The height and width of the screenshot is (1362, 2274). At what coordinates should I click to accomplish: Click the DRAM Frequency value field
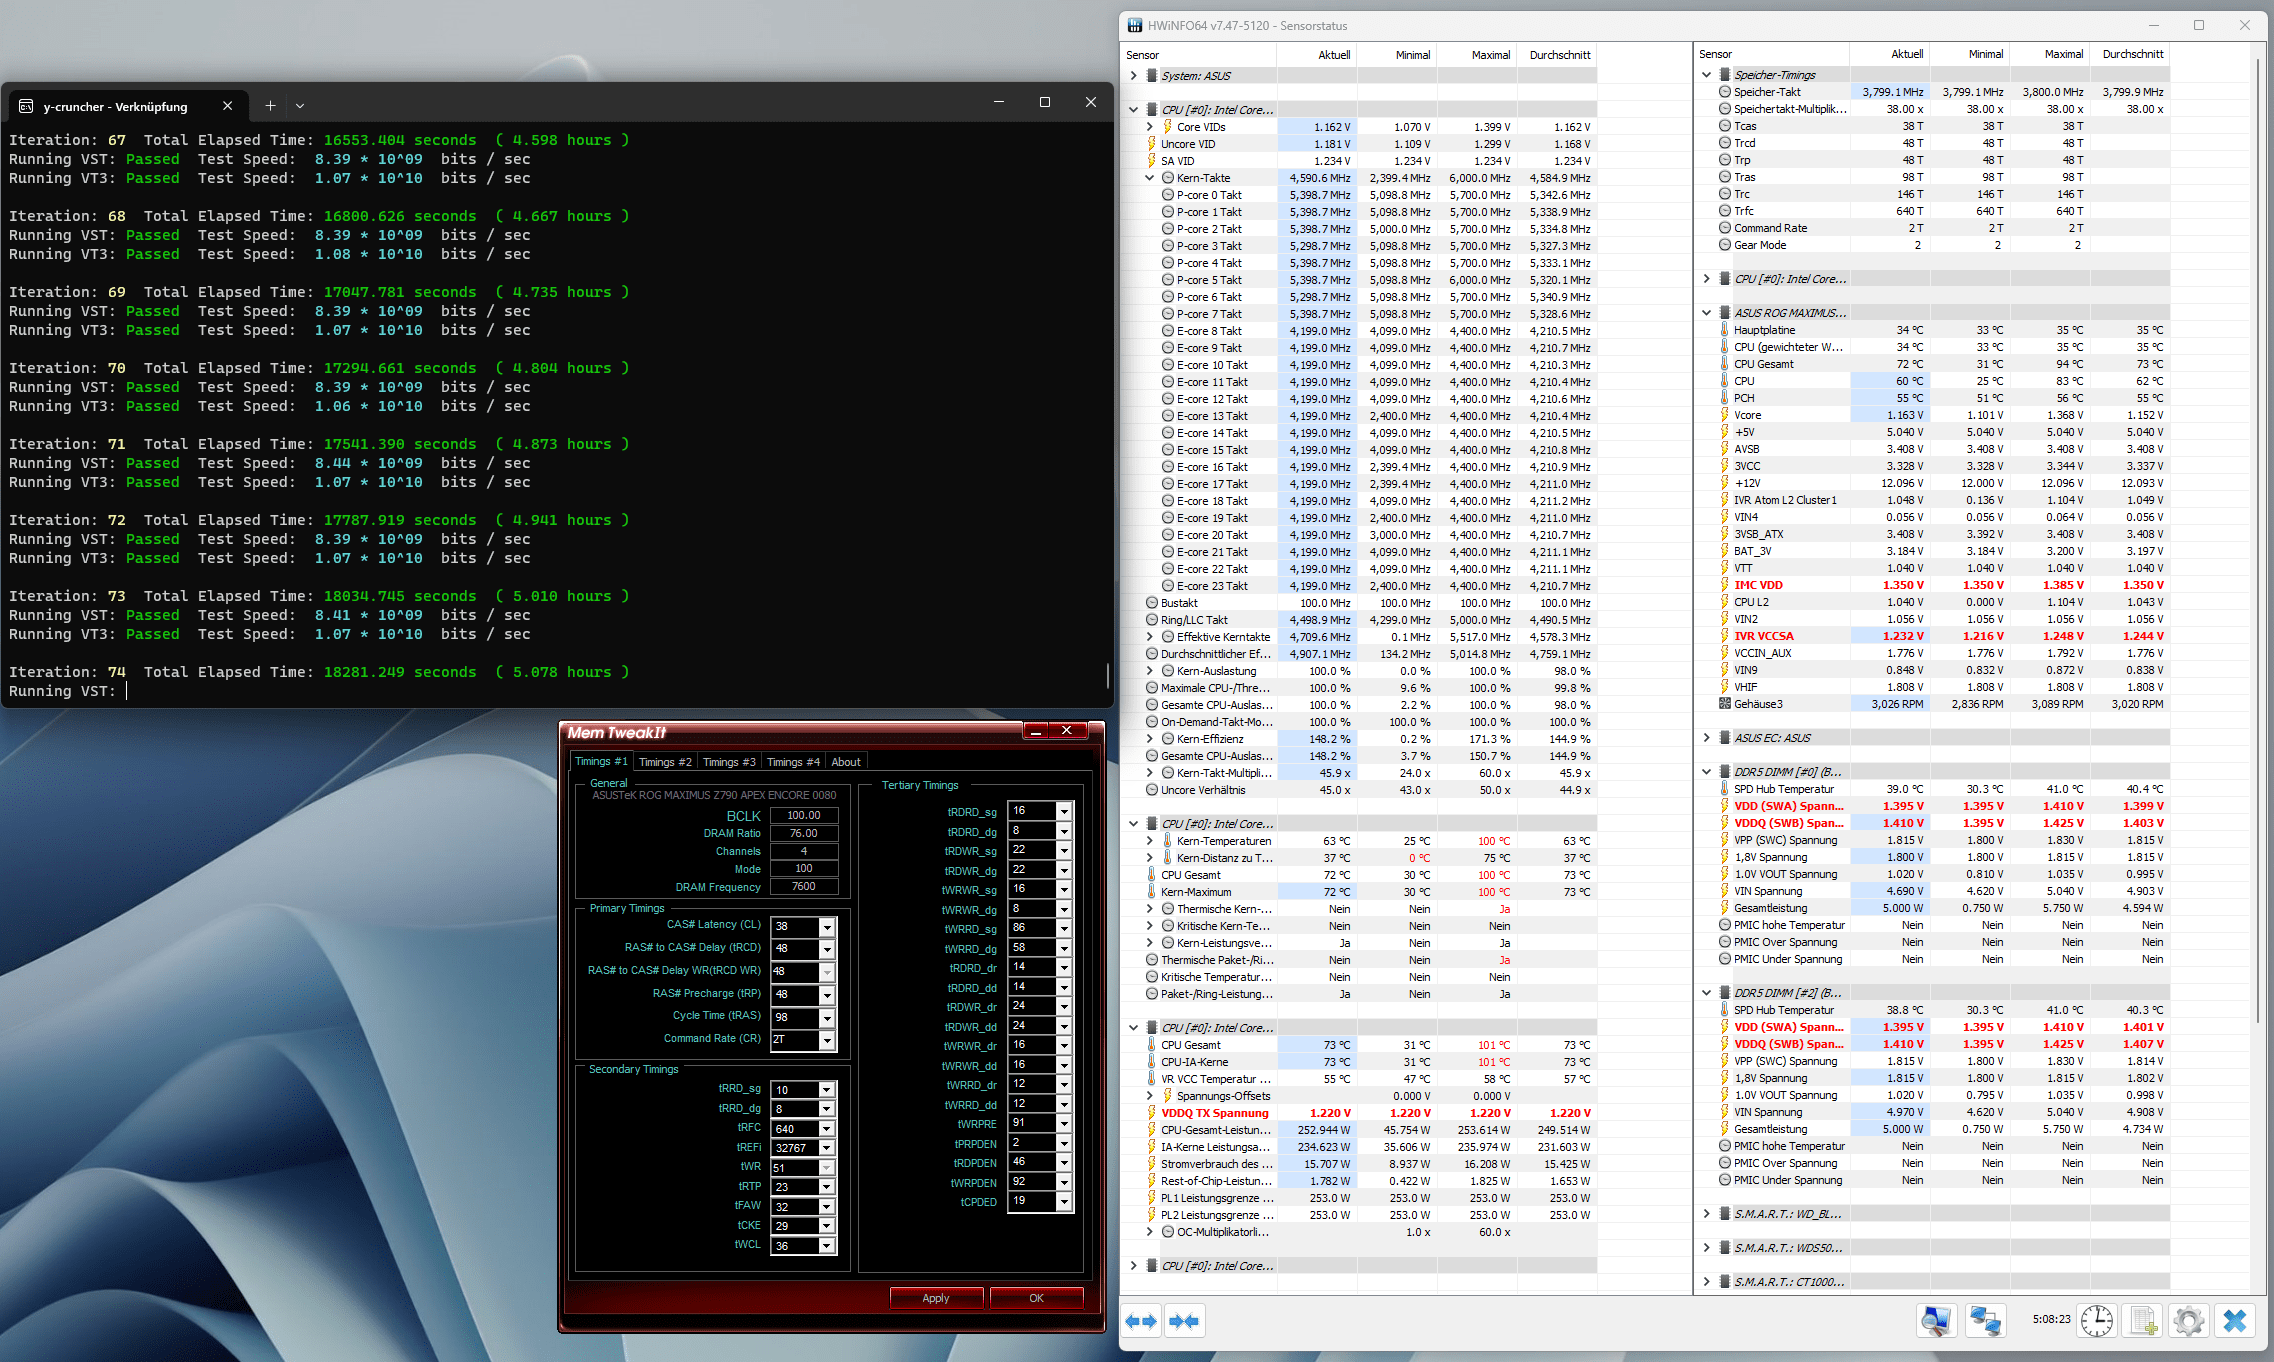(x=804, y=886)
